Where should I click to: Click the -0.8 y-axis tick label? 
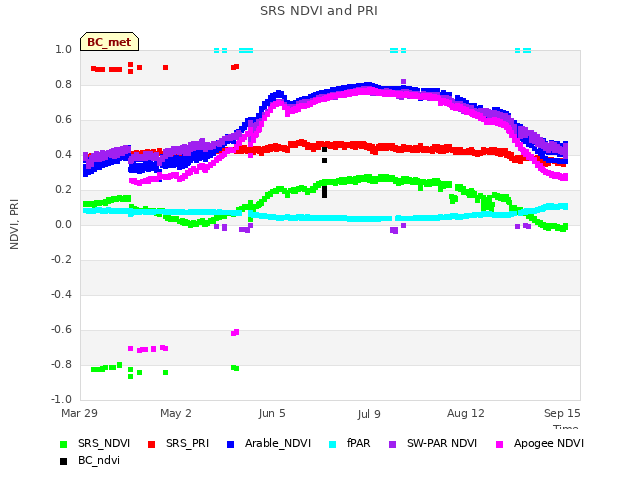62,364
